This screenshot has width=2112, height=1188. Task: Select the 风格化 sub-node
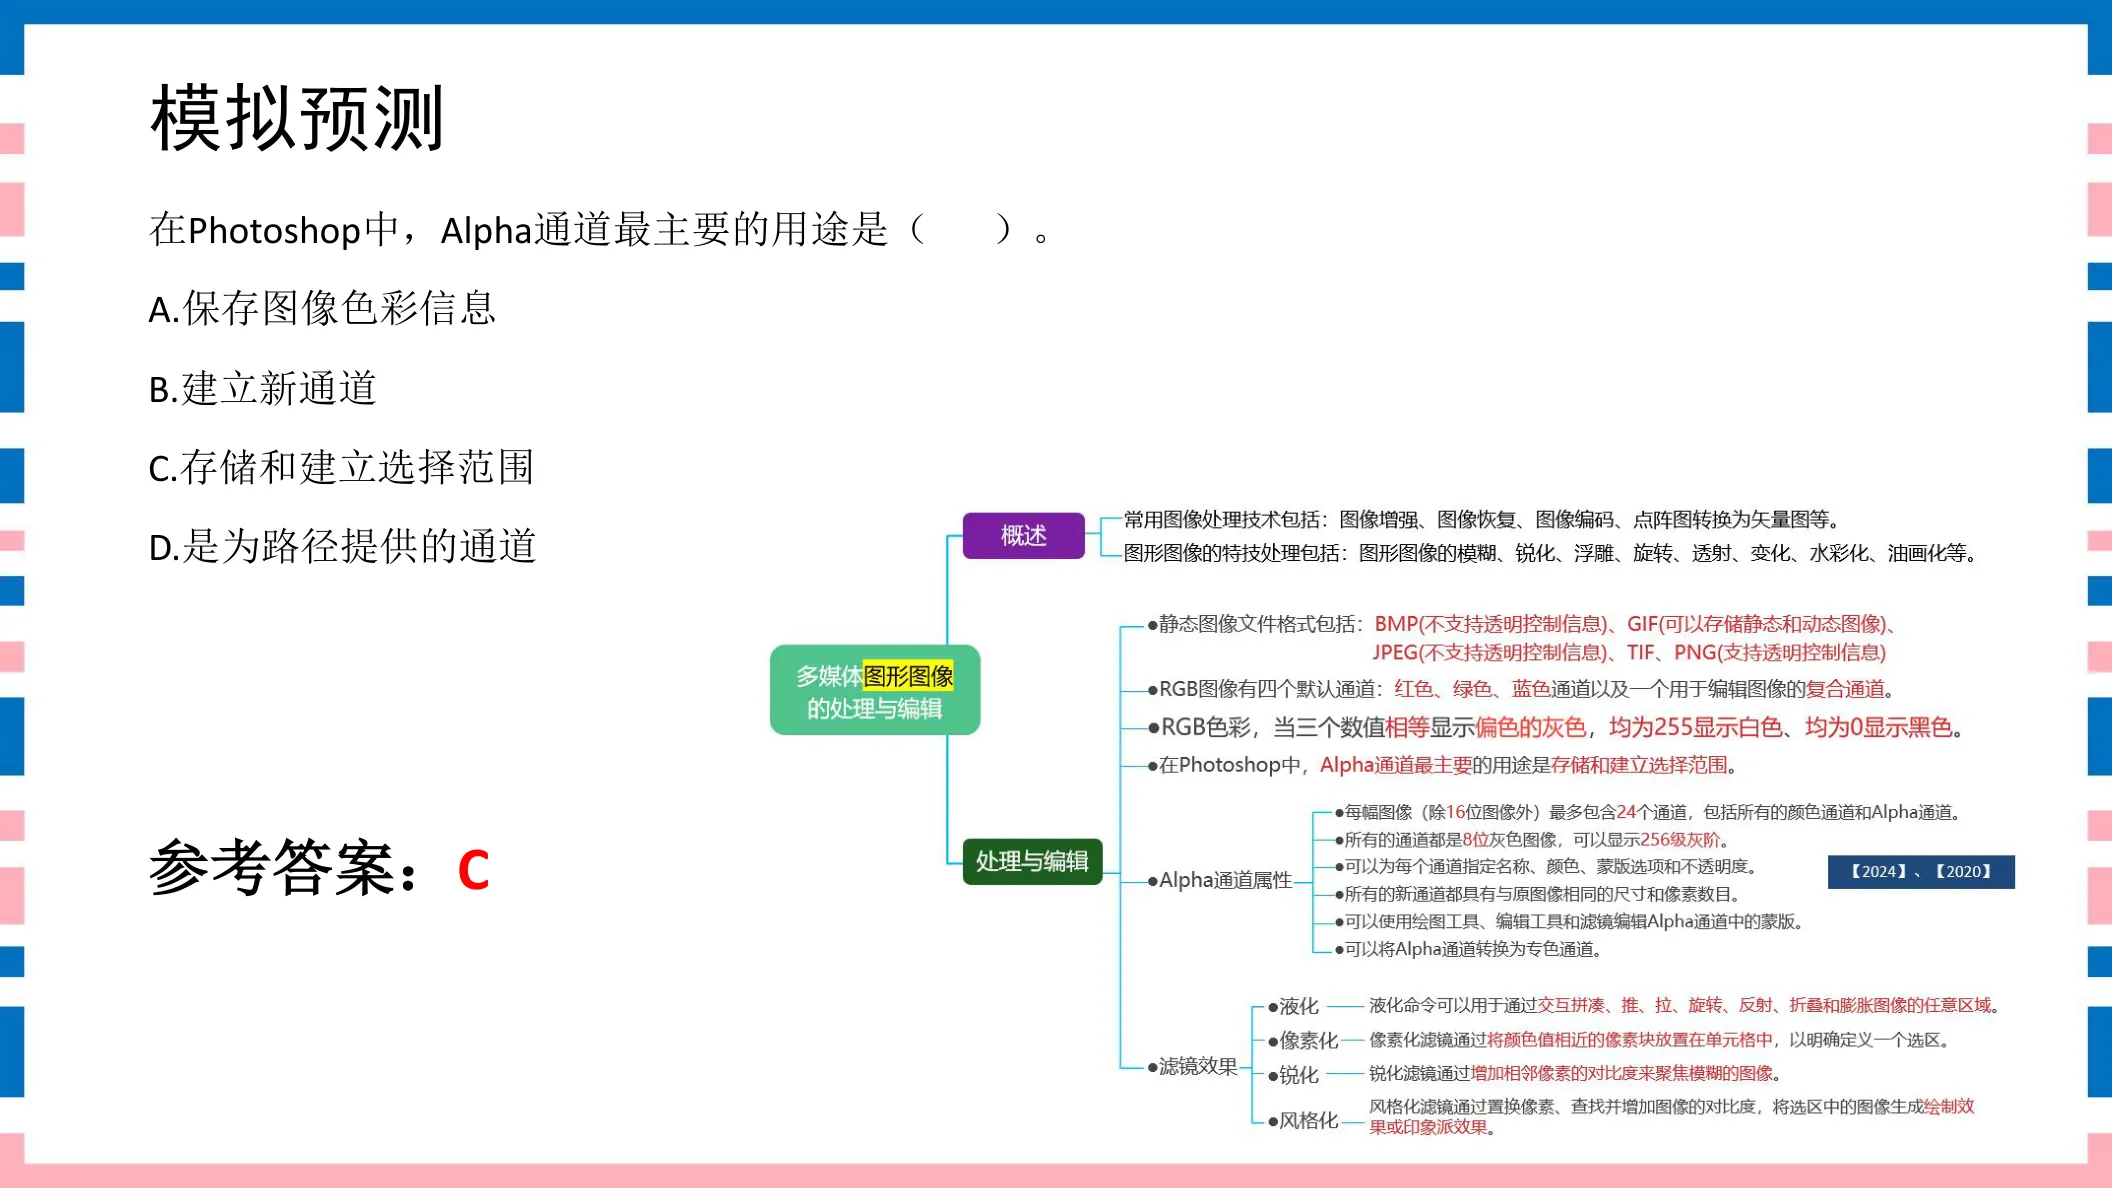point(1303,1120)
